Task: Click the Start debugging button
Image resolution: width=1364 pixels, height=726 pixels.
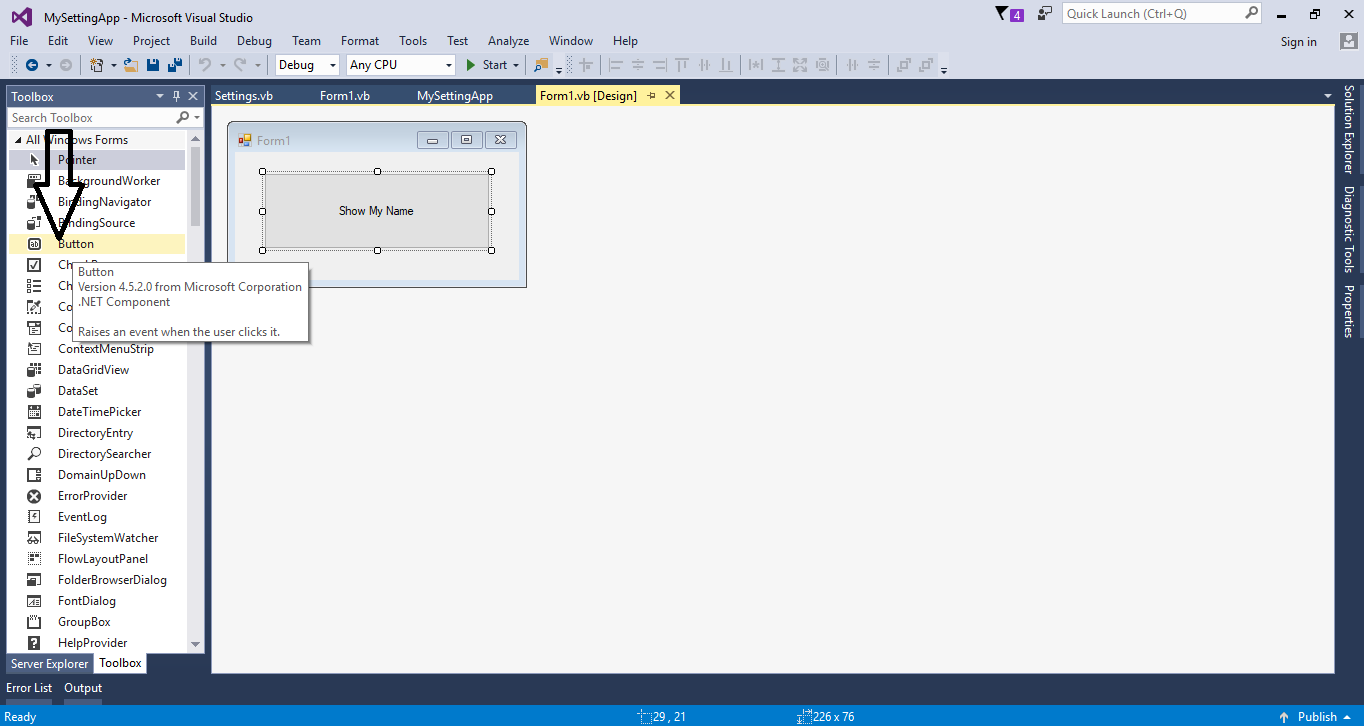Action: coord(486,65)
